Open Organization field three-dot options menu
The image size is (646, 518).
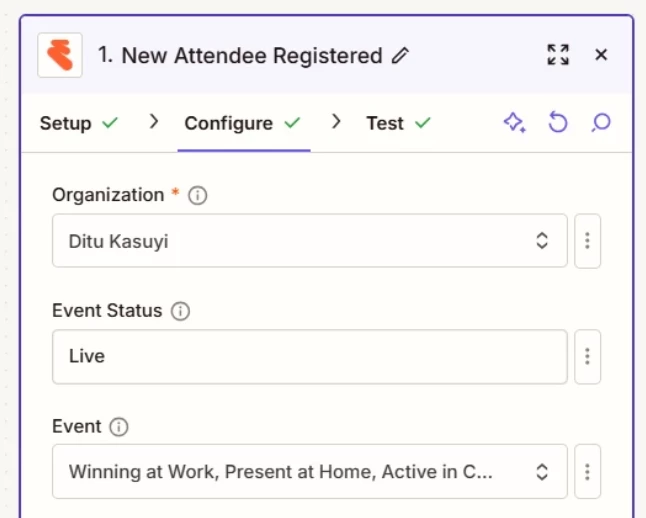tap(588, 240)
